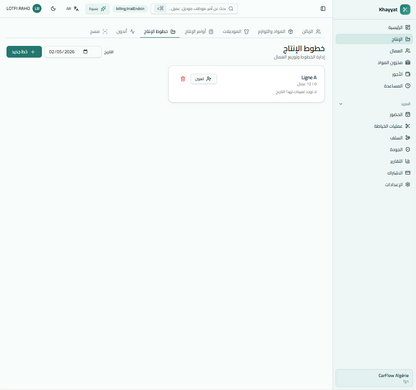Viewport: 416px width, 390px height.
Task: Open the Khayyat scissors logo
Action: [405, 9]
